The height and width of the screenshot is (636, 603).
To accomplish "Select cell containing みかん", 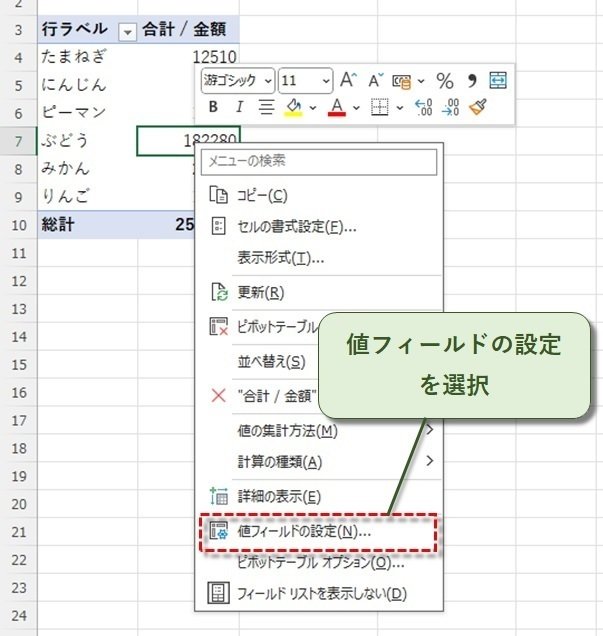I will (x=88, y=169).
